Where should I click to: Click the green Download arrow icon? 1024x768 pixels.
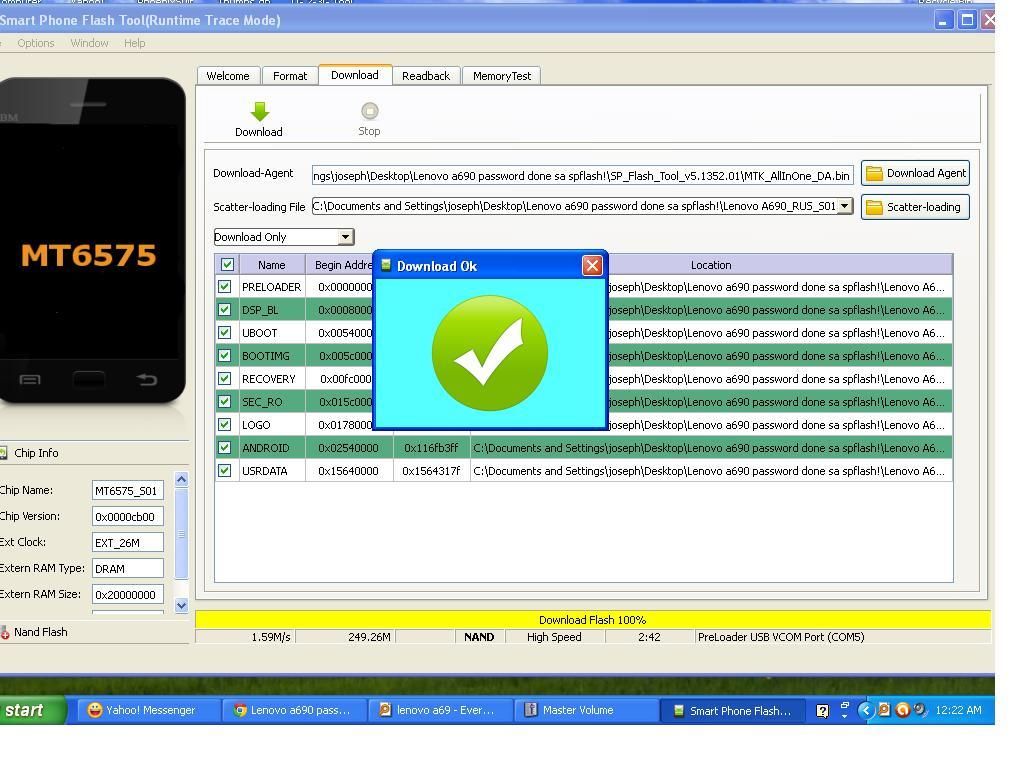(259, 112)
